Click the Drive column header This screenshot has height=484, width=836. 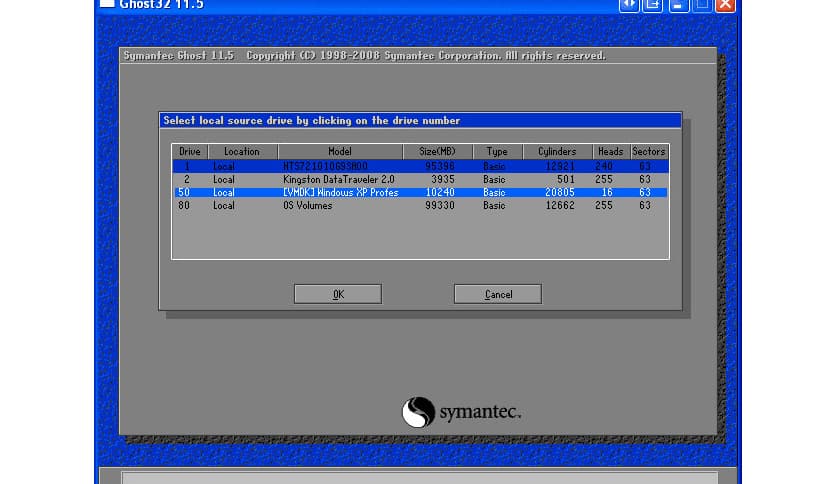pyautogui.click(x=190, y=152)
